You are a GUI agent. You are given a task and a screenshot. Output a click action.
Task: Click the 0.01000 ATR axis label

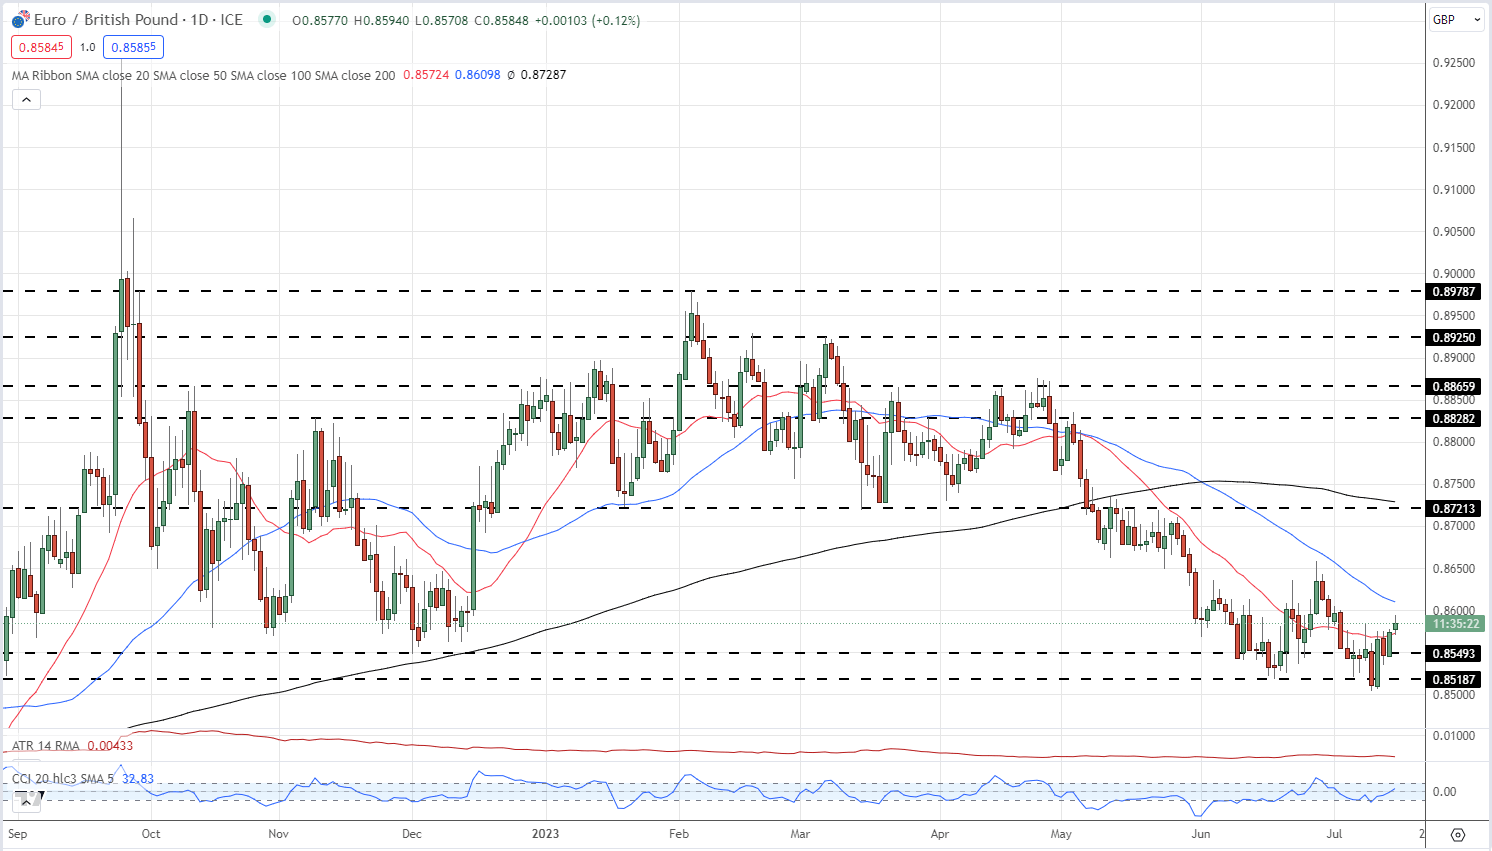pyautogui.click(x=1454, y=736)
